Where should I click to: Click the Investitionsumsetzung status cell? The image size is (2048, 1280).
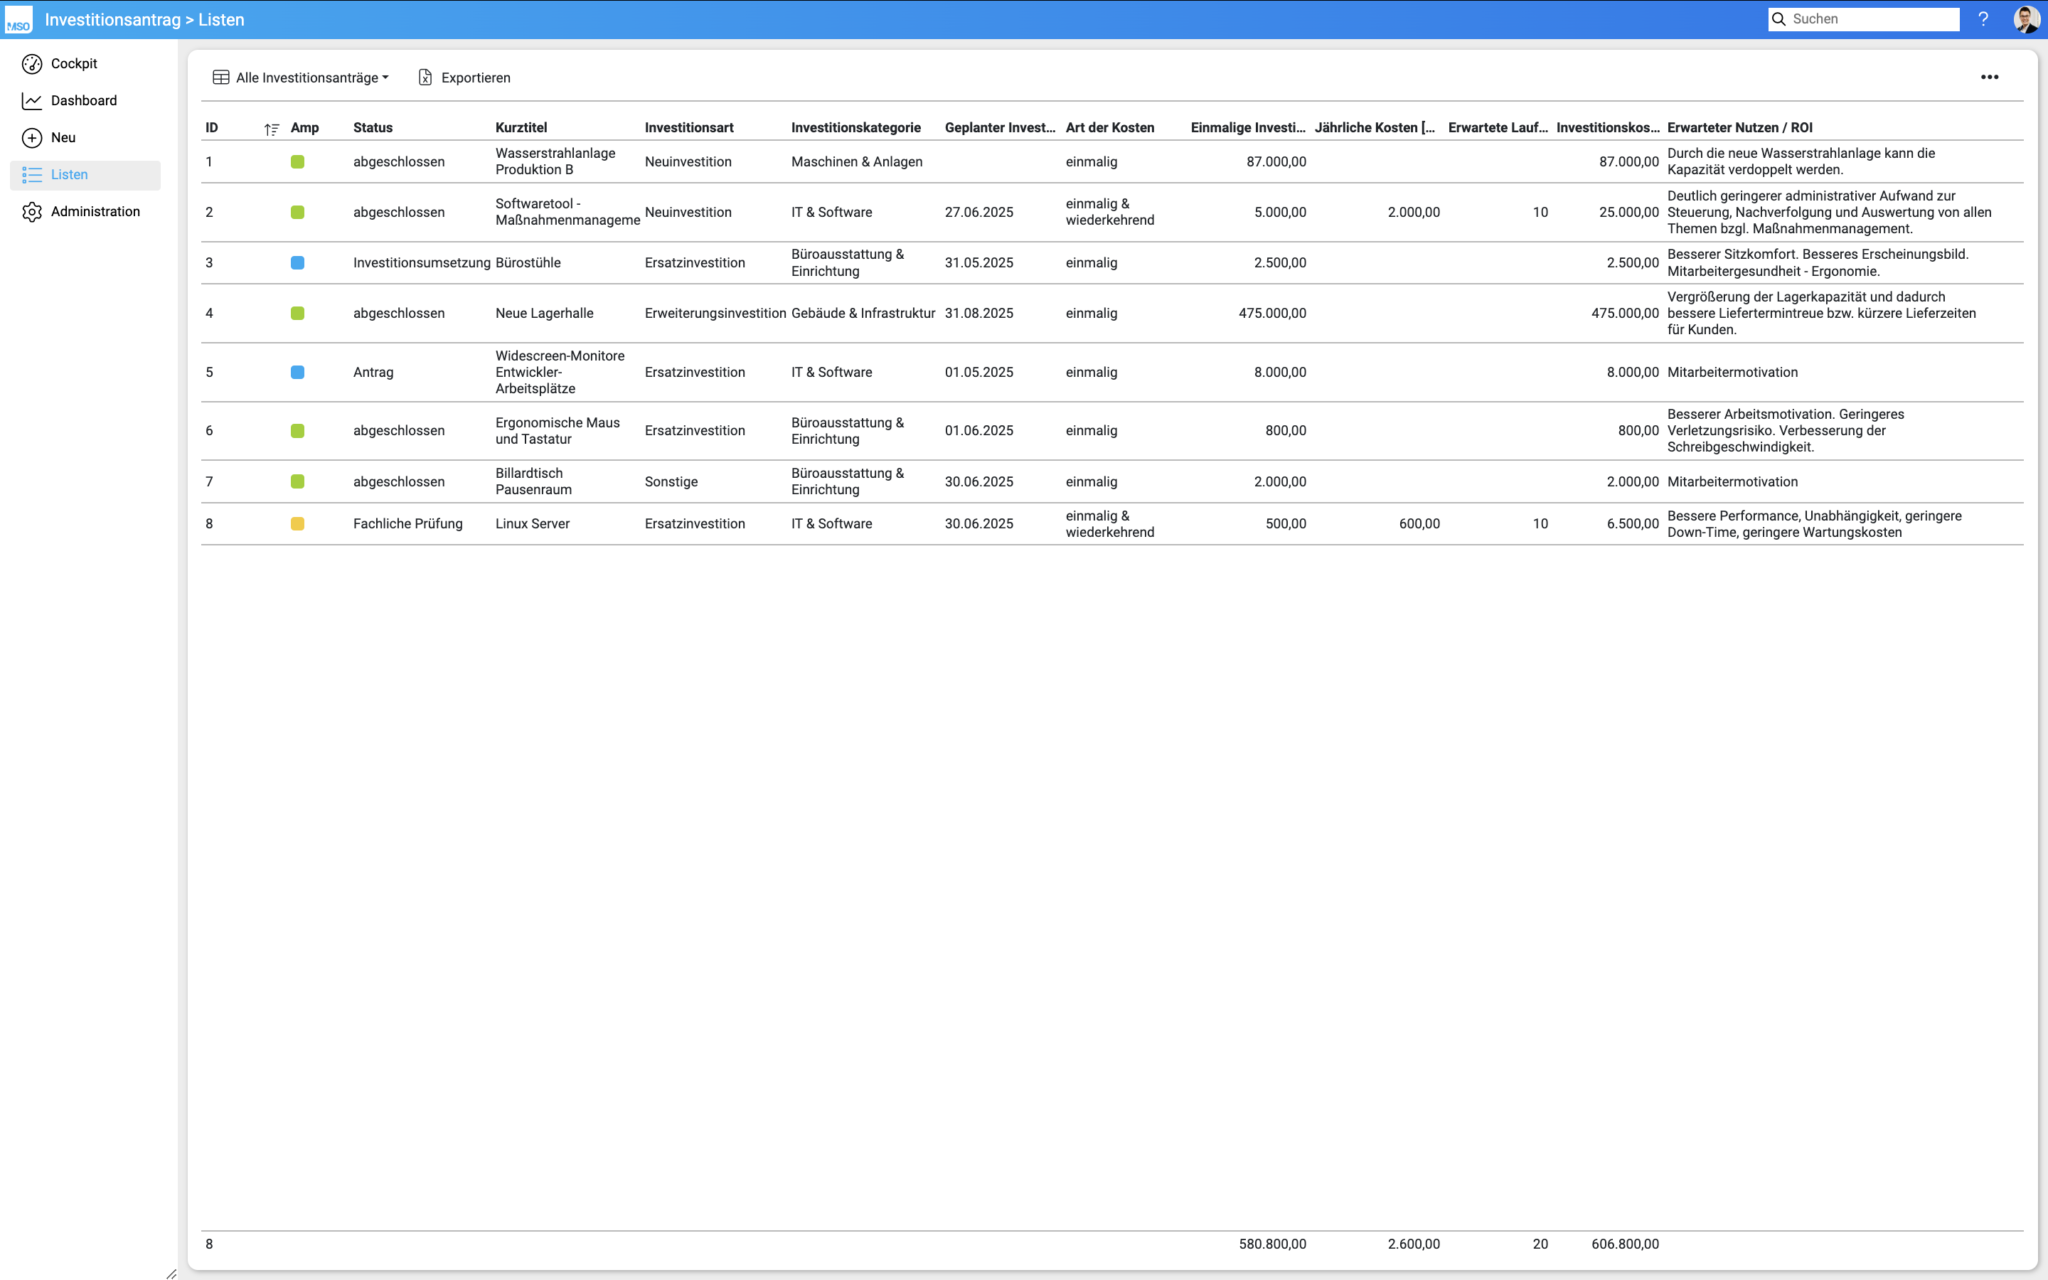tap(422, 263)
